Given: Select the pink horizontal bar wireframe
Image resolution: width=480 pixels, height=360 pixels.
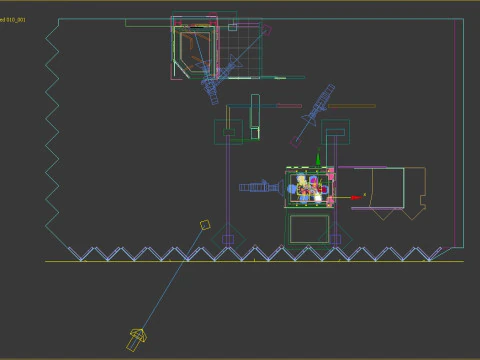Looking at the screenshot, I should point(289,106).
